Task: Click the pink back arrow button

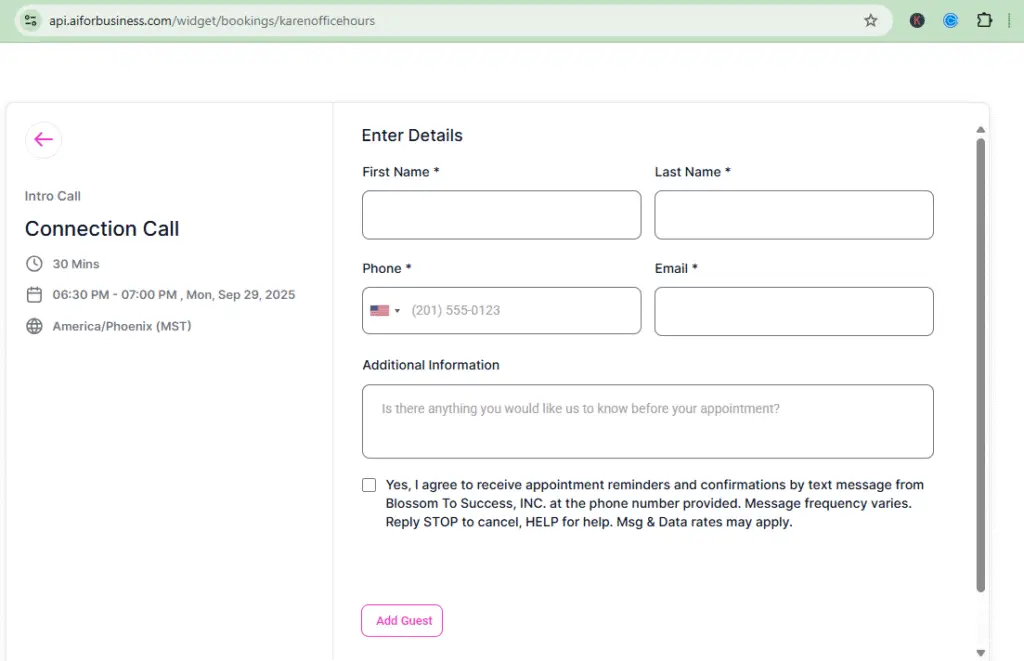Action: tap(43, 140)
